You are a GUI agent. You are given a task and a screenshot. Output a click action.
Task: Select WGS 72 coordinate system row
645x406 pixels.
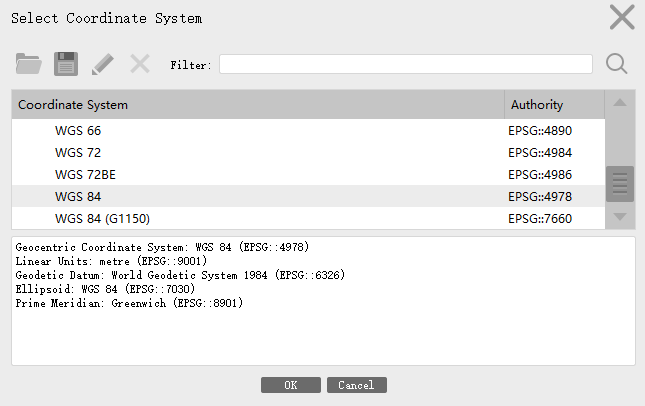[x=308, y=153]
